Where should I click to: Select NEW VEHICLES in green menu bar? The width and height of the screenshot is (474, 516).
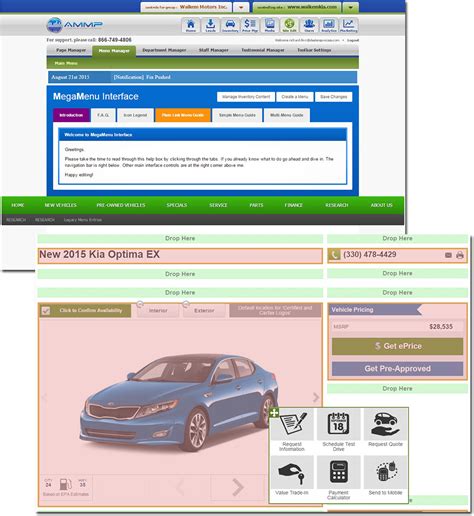pyautogui.click(x=61, y=205)
